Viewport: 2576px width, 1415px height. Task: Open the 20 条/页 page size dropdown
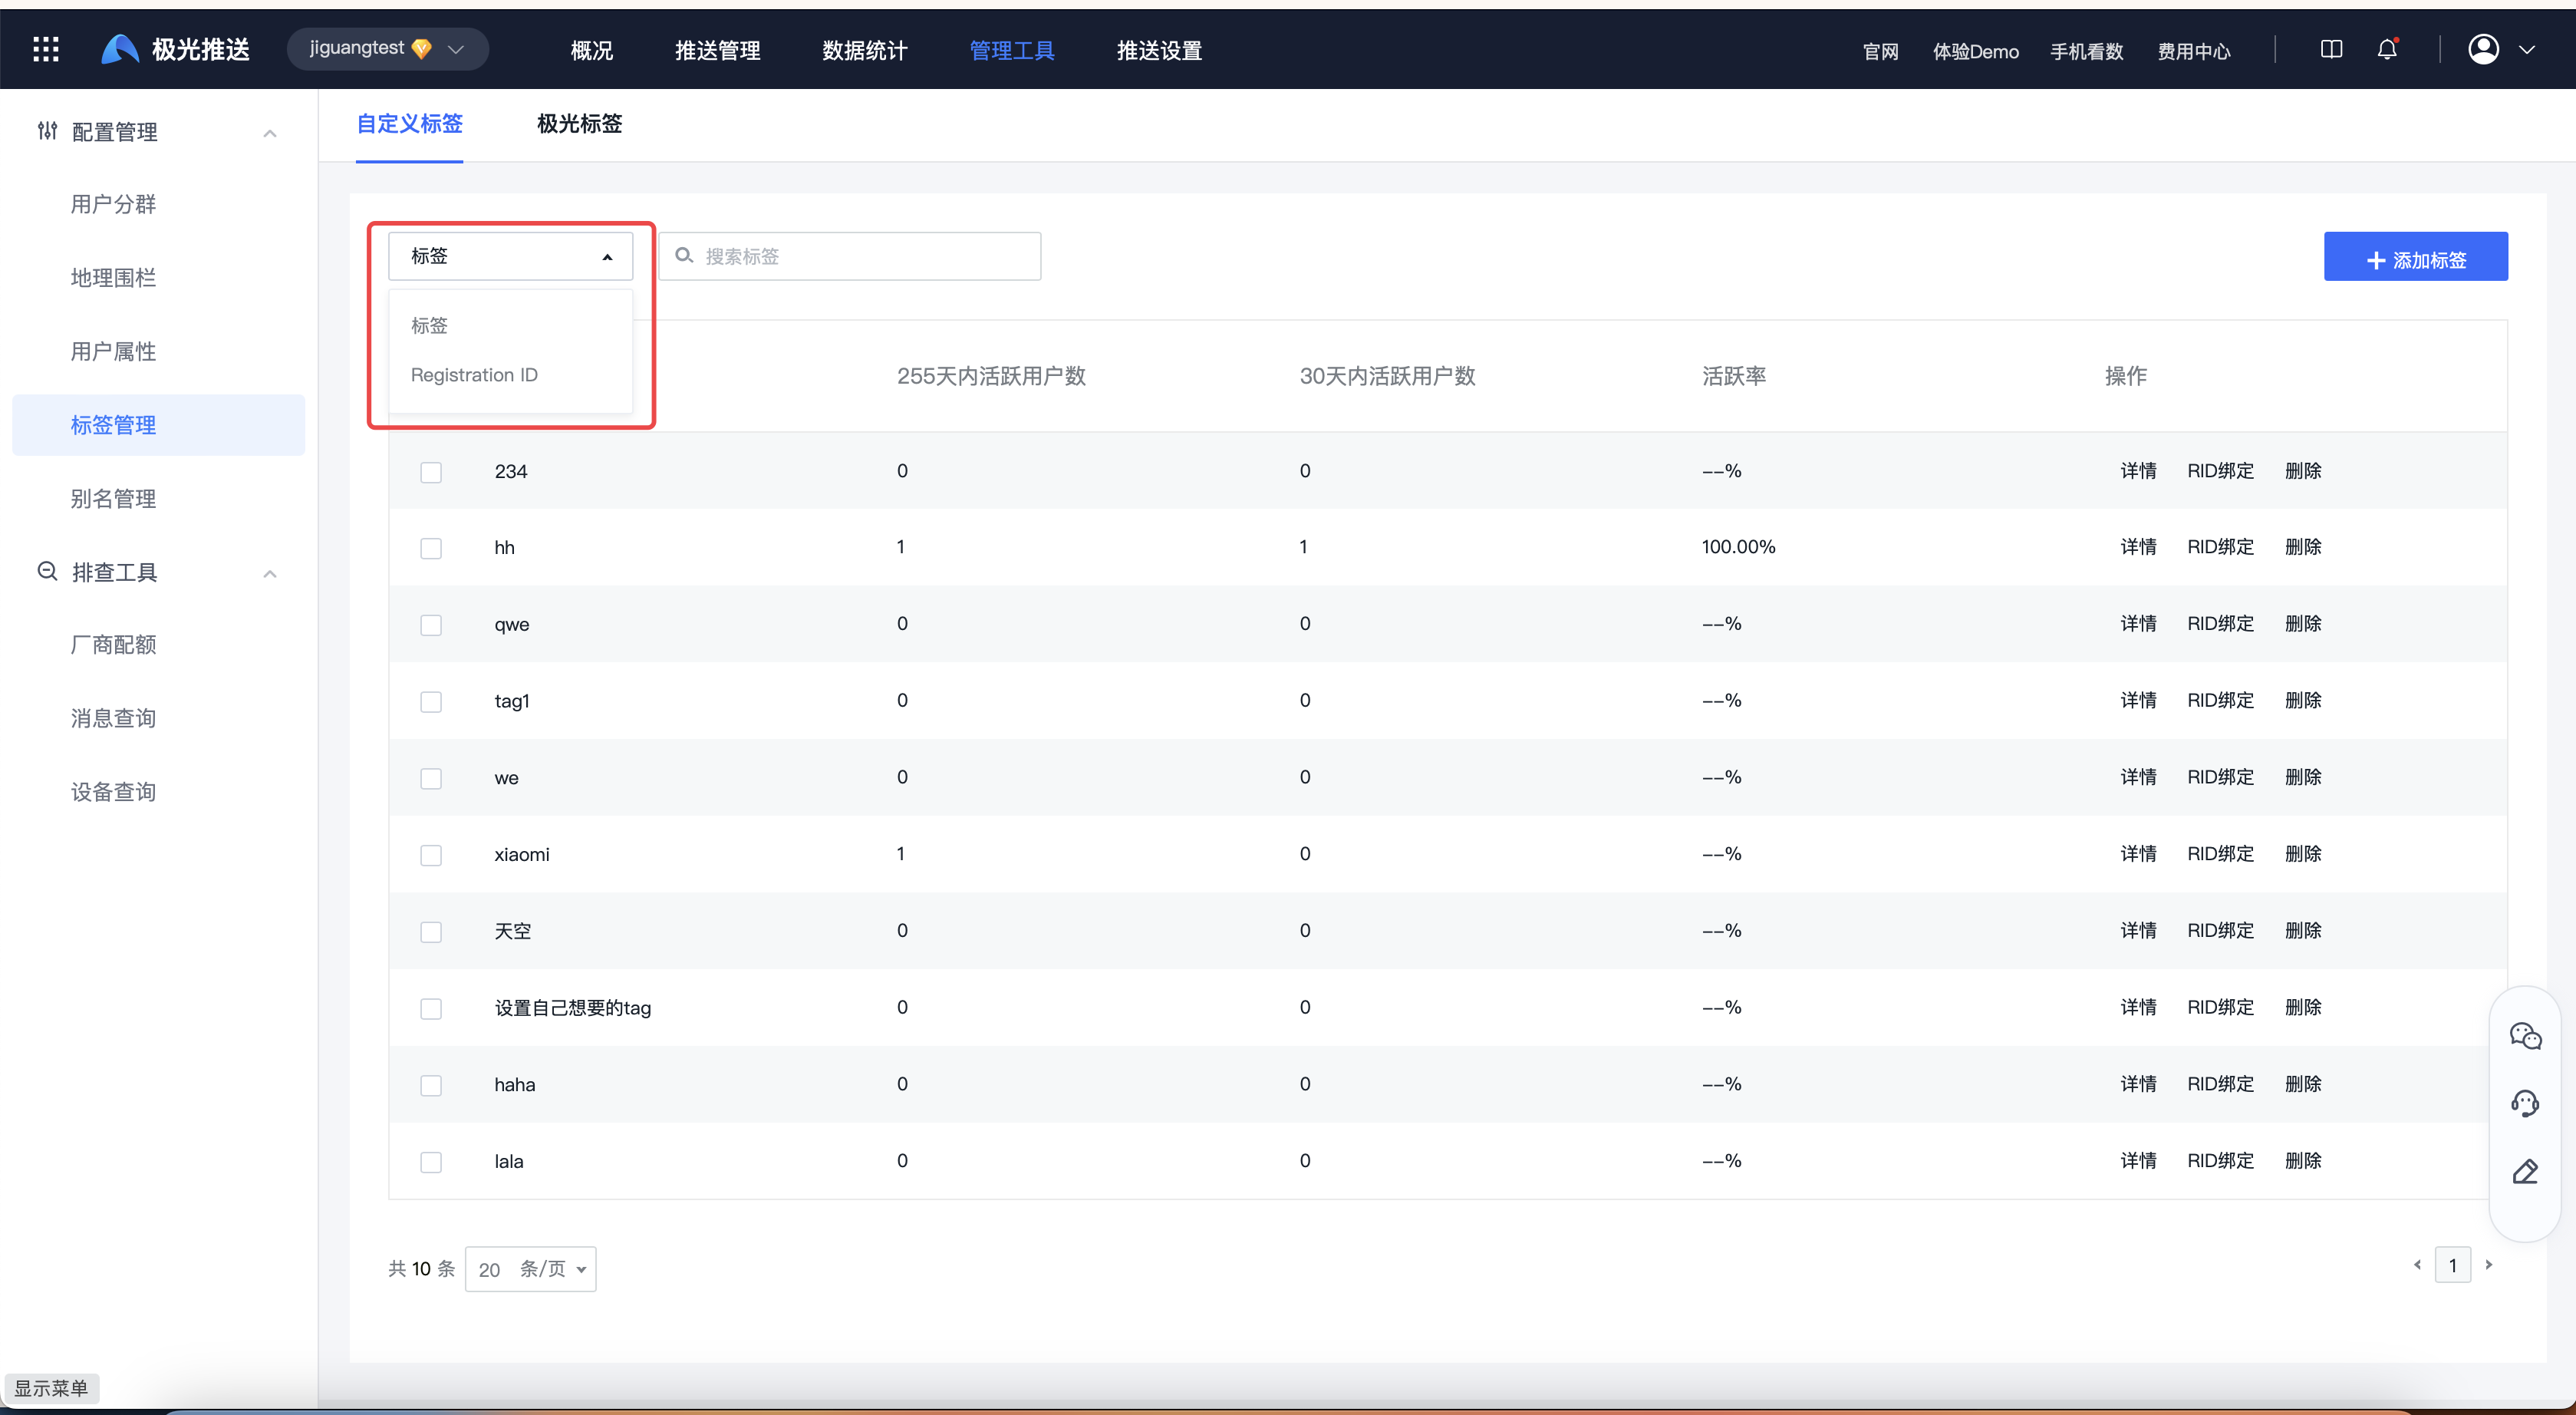pyautogui.click(x=530, y=1269)
